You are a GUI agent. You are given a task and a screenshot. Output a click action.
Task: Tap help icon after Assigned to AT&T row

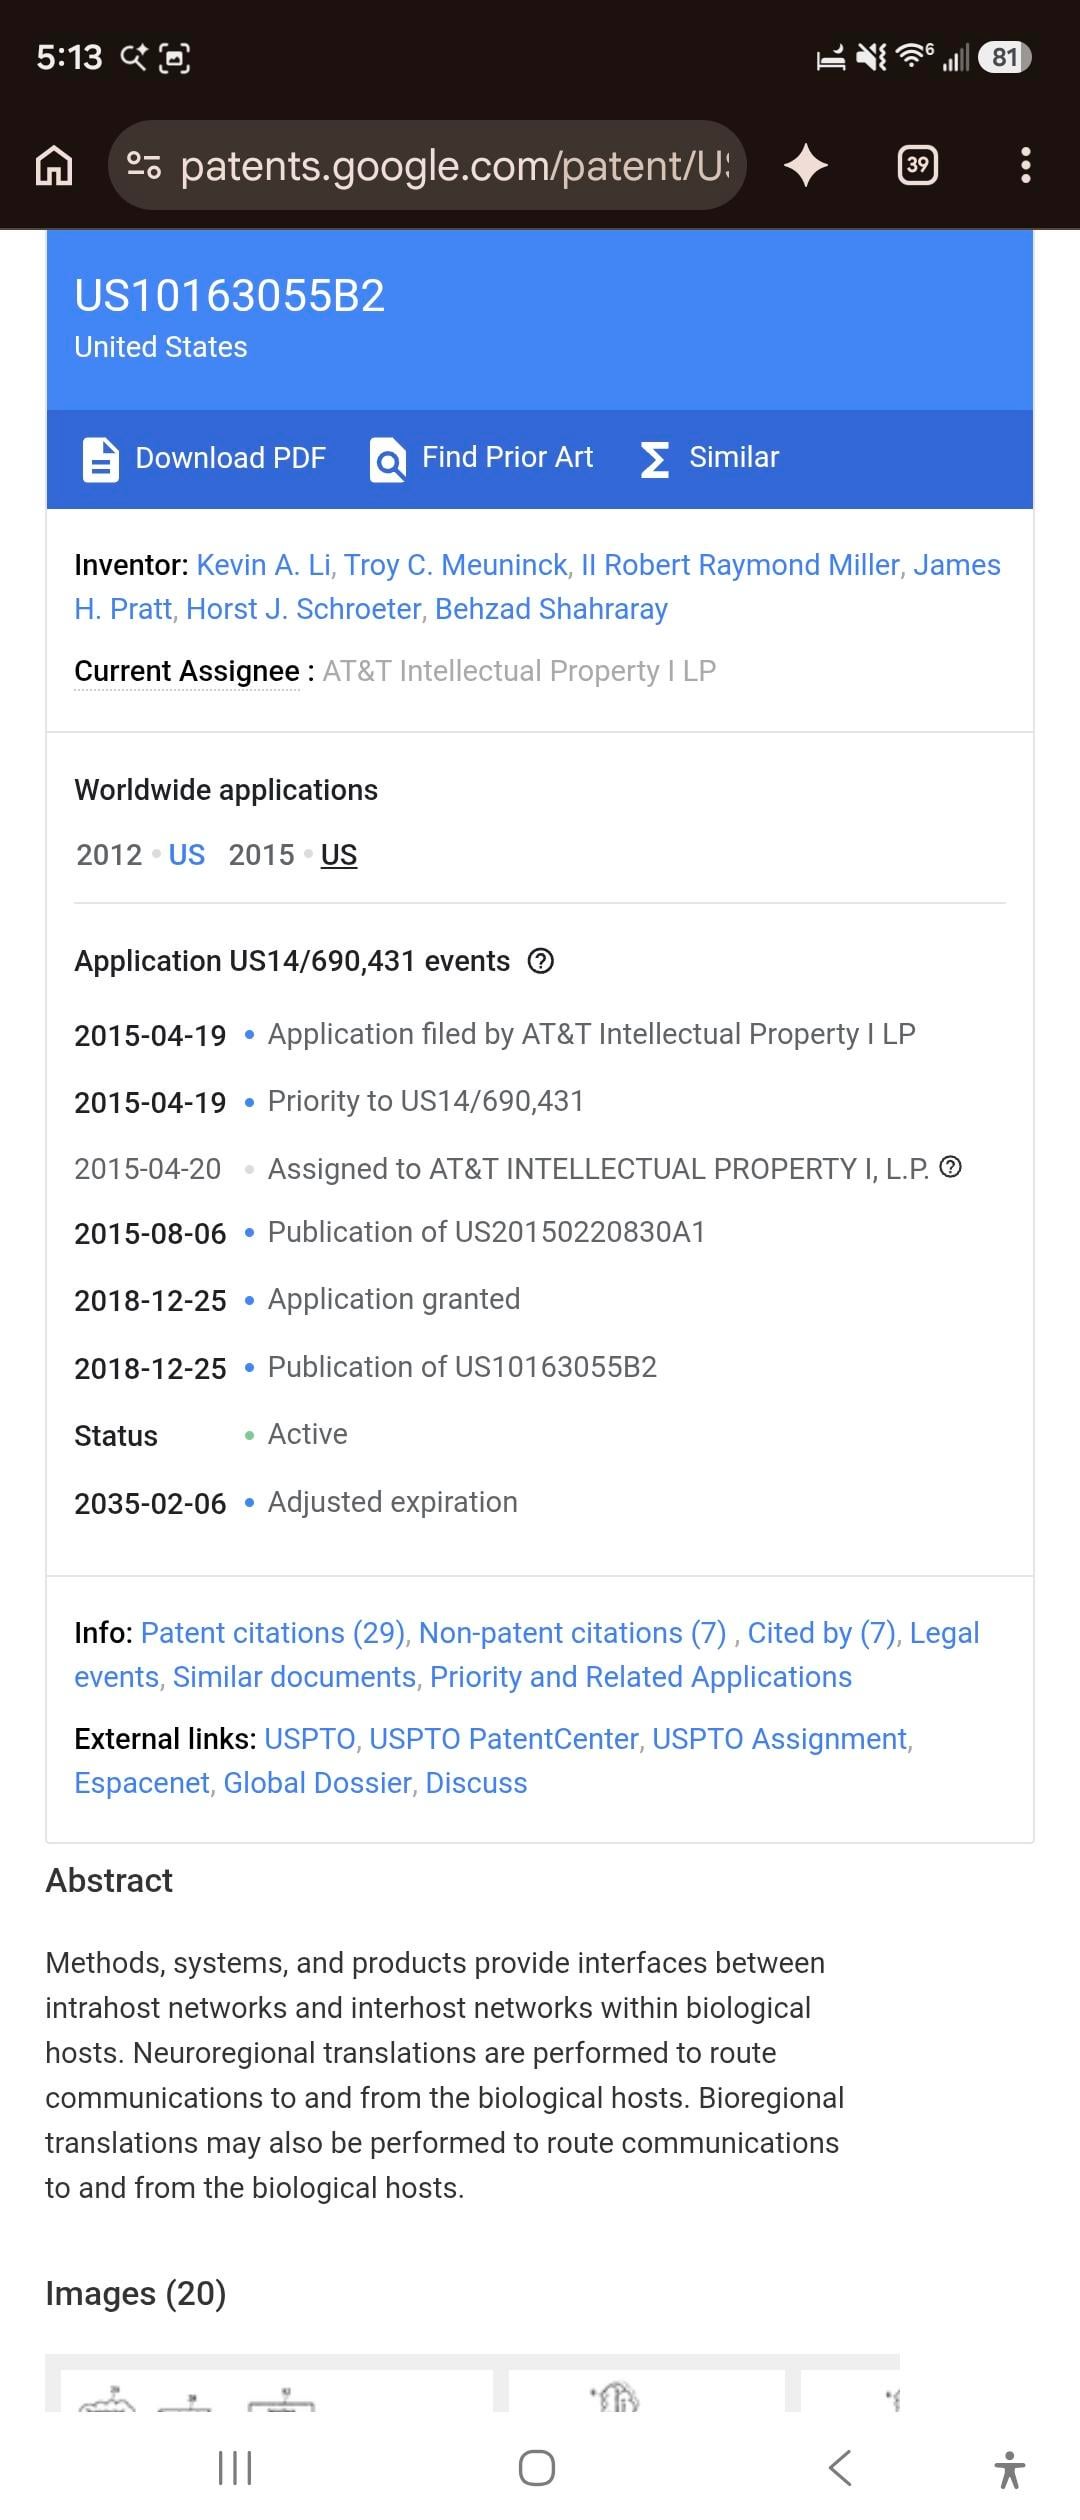pyautogui.click(x=952, y=1167)
